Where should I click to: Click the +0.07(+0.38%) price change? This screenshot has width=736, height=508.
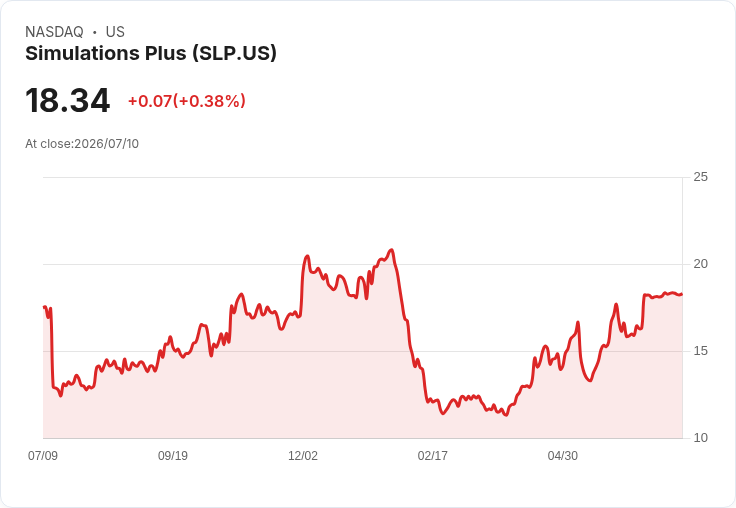(x=187, y=101)
